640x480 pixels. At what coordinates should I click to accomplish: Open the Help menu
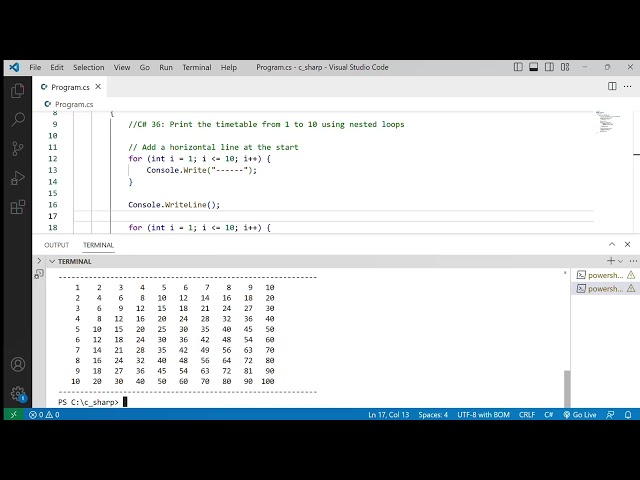[x=229, y=67]
